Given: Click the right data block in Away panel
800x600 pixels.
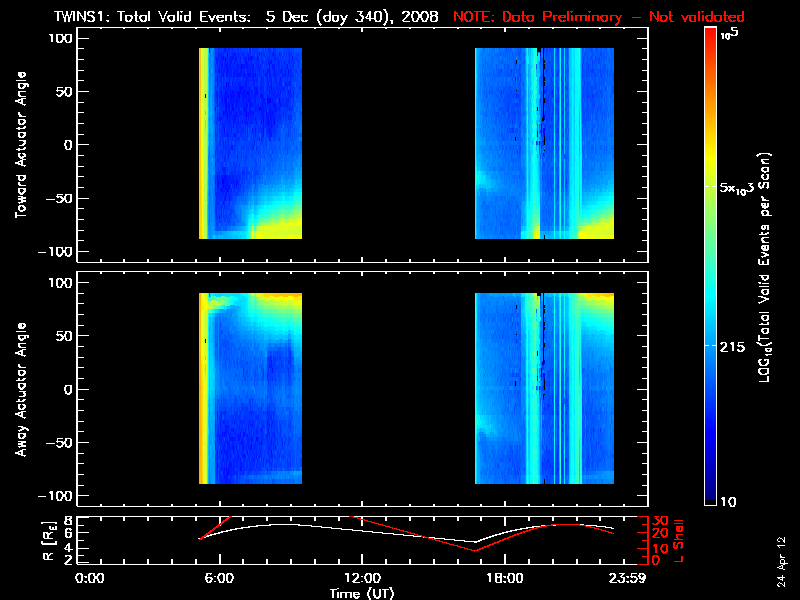Looking at the screenshot, I should click(x=544, y=388).
